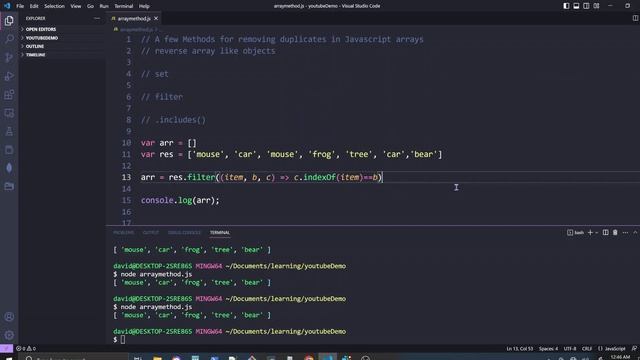Close the arraymethod.js editor tab

pos(156,18)
